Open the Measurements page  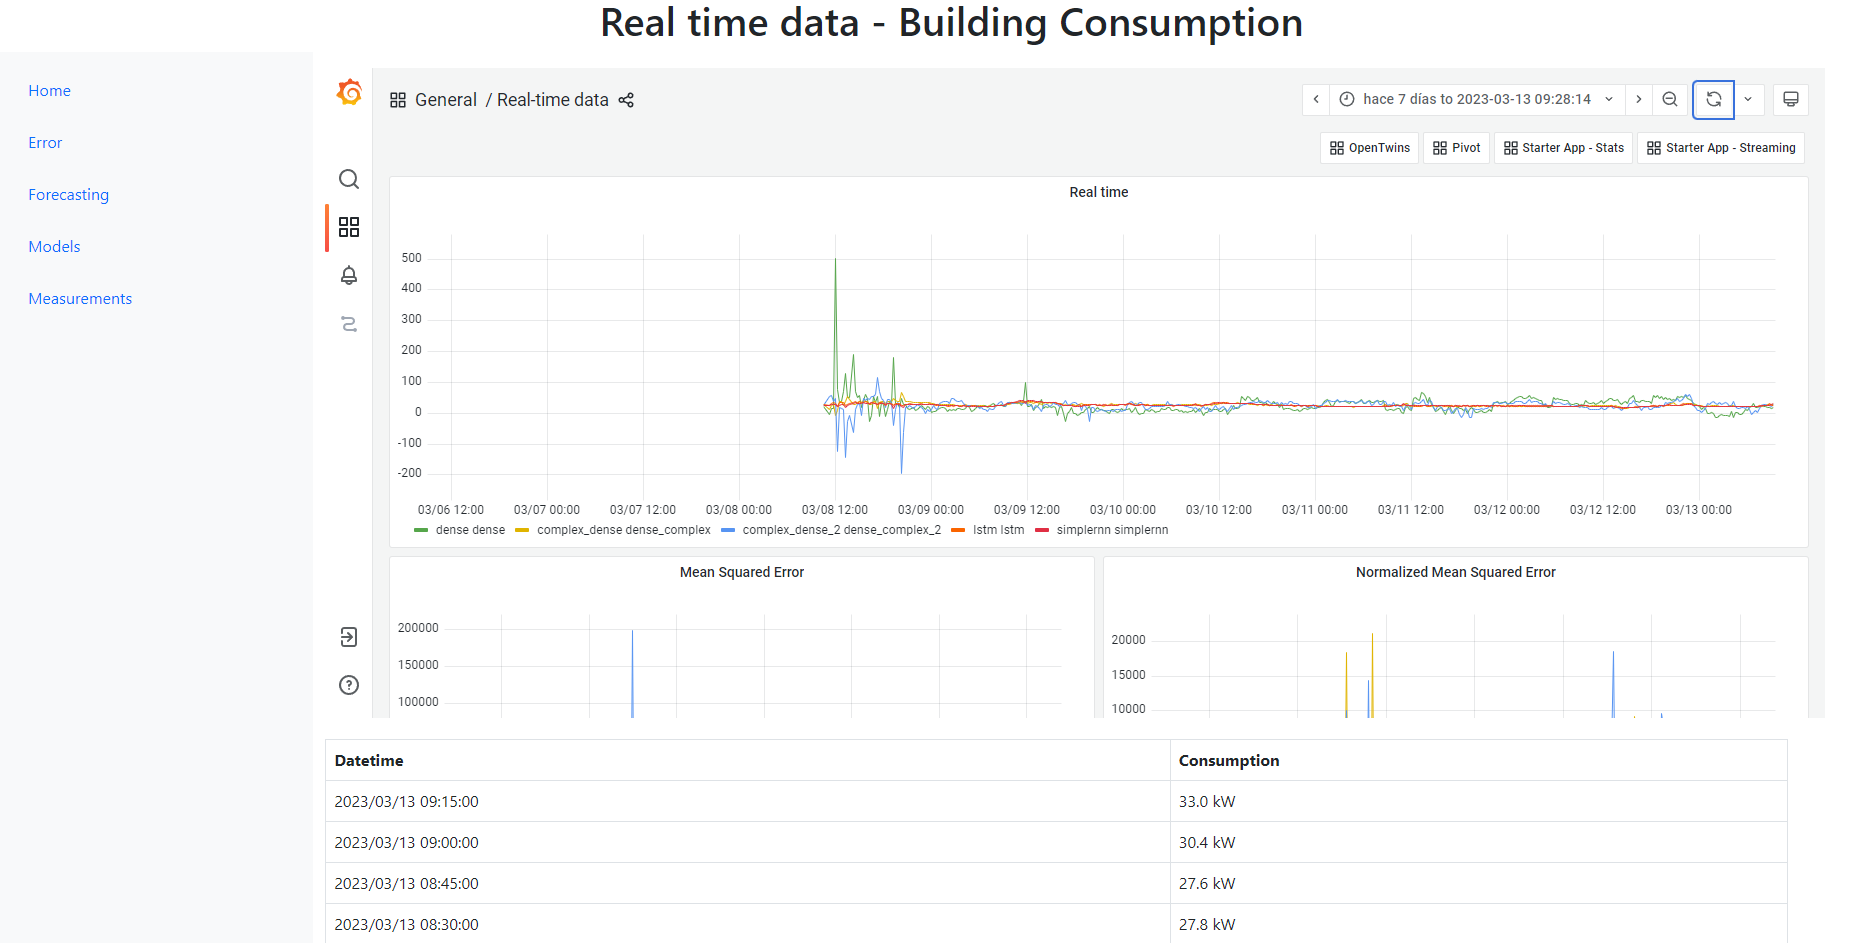pos(80,299)
